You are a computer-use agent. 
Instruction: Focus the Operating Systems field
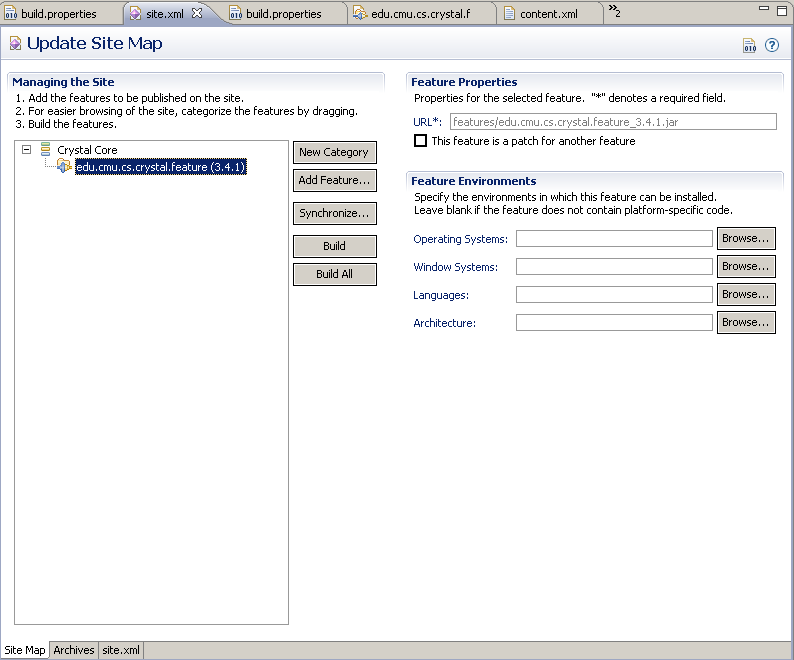[614, 239]
